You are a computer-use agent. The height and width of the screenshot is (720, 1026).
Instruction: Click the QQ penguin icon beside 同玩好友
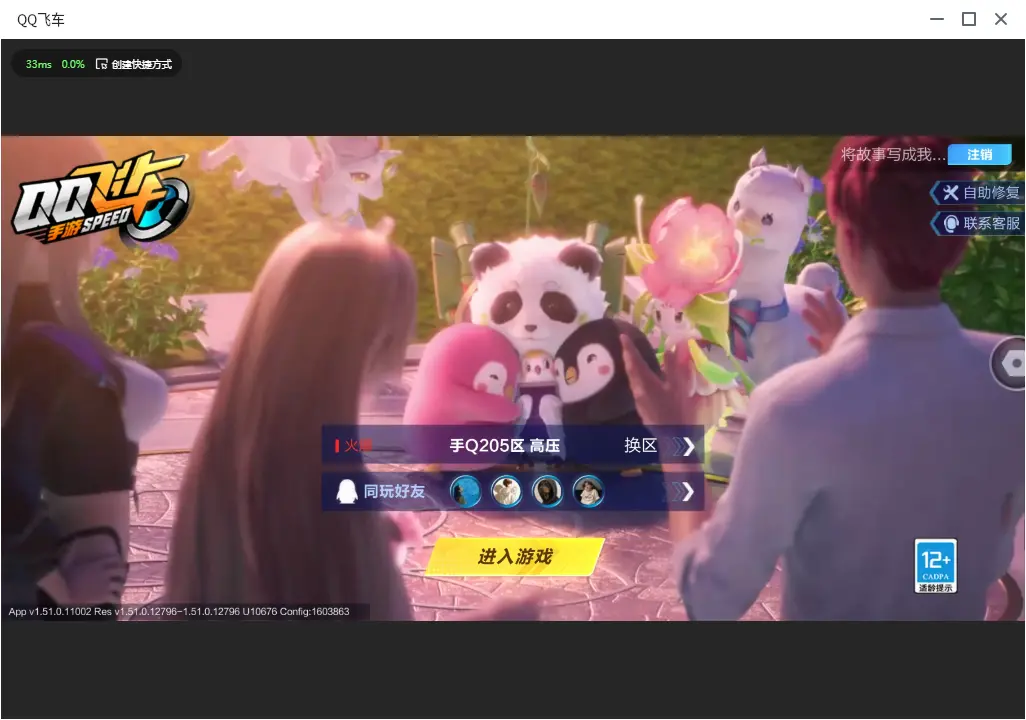346,492
